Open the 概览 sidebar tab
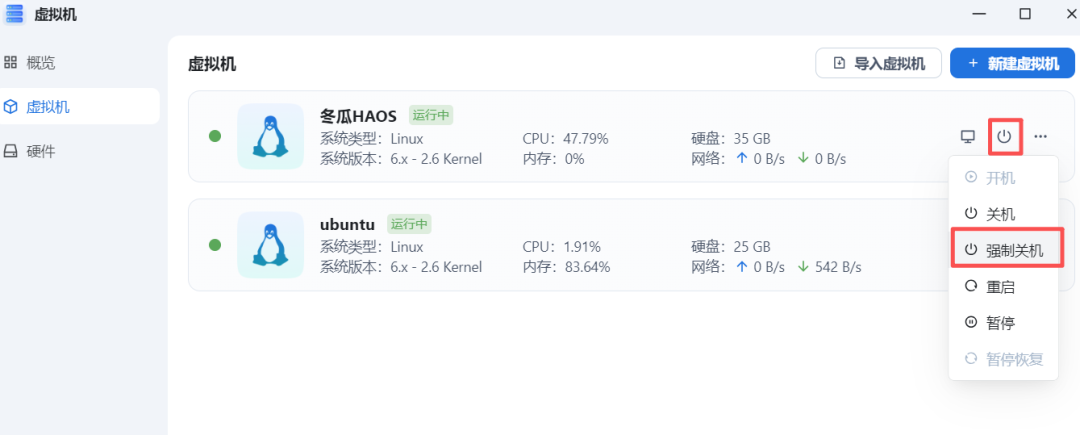This screenshot has height=435, width=1080. pos(40,63)
